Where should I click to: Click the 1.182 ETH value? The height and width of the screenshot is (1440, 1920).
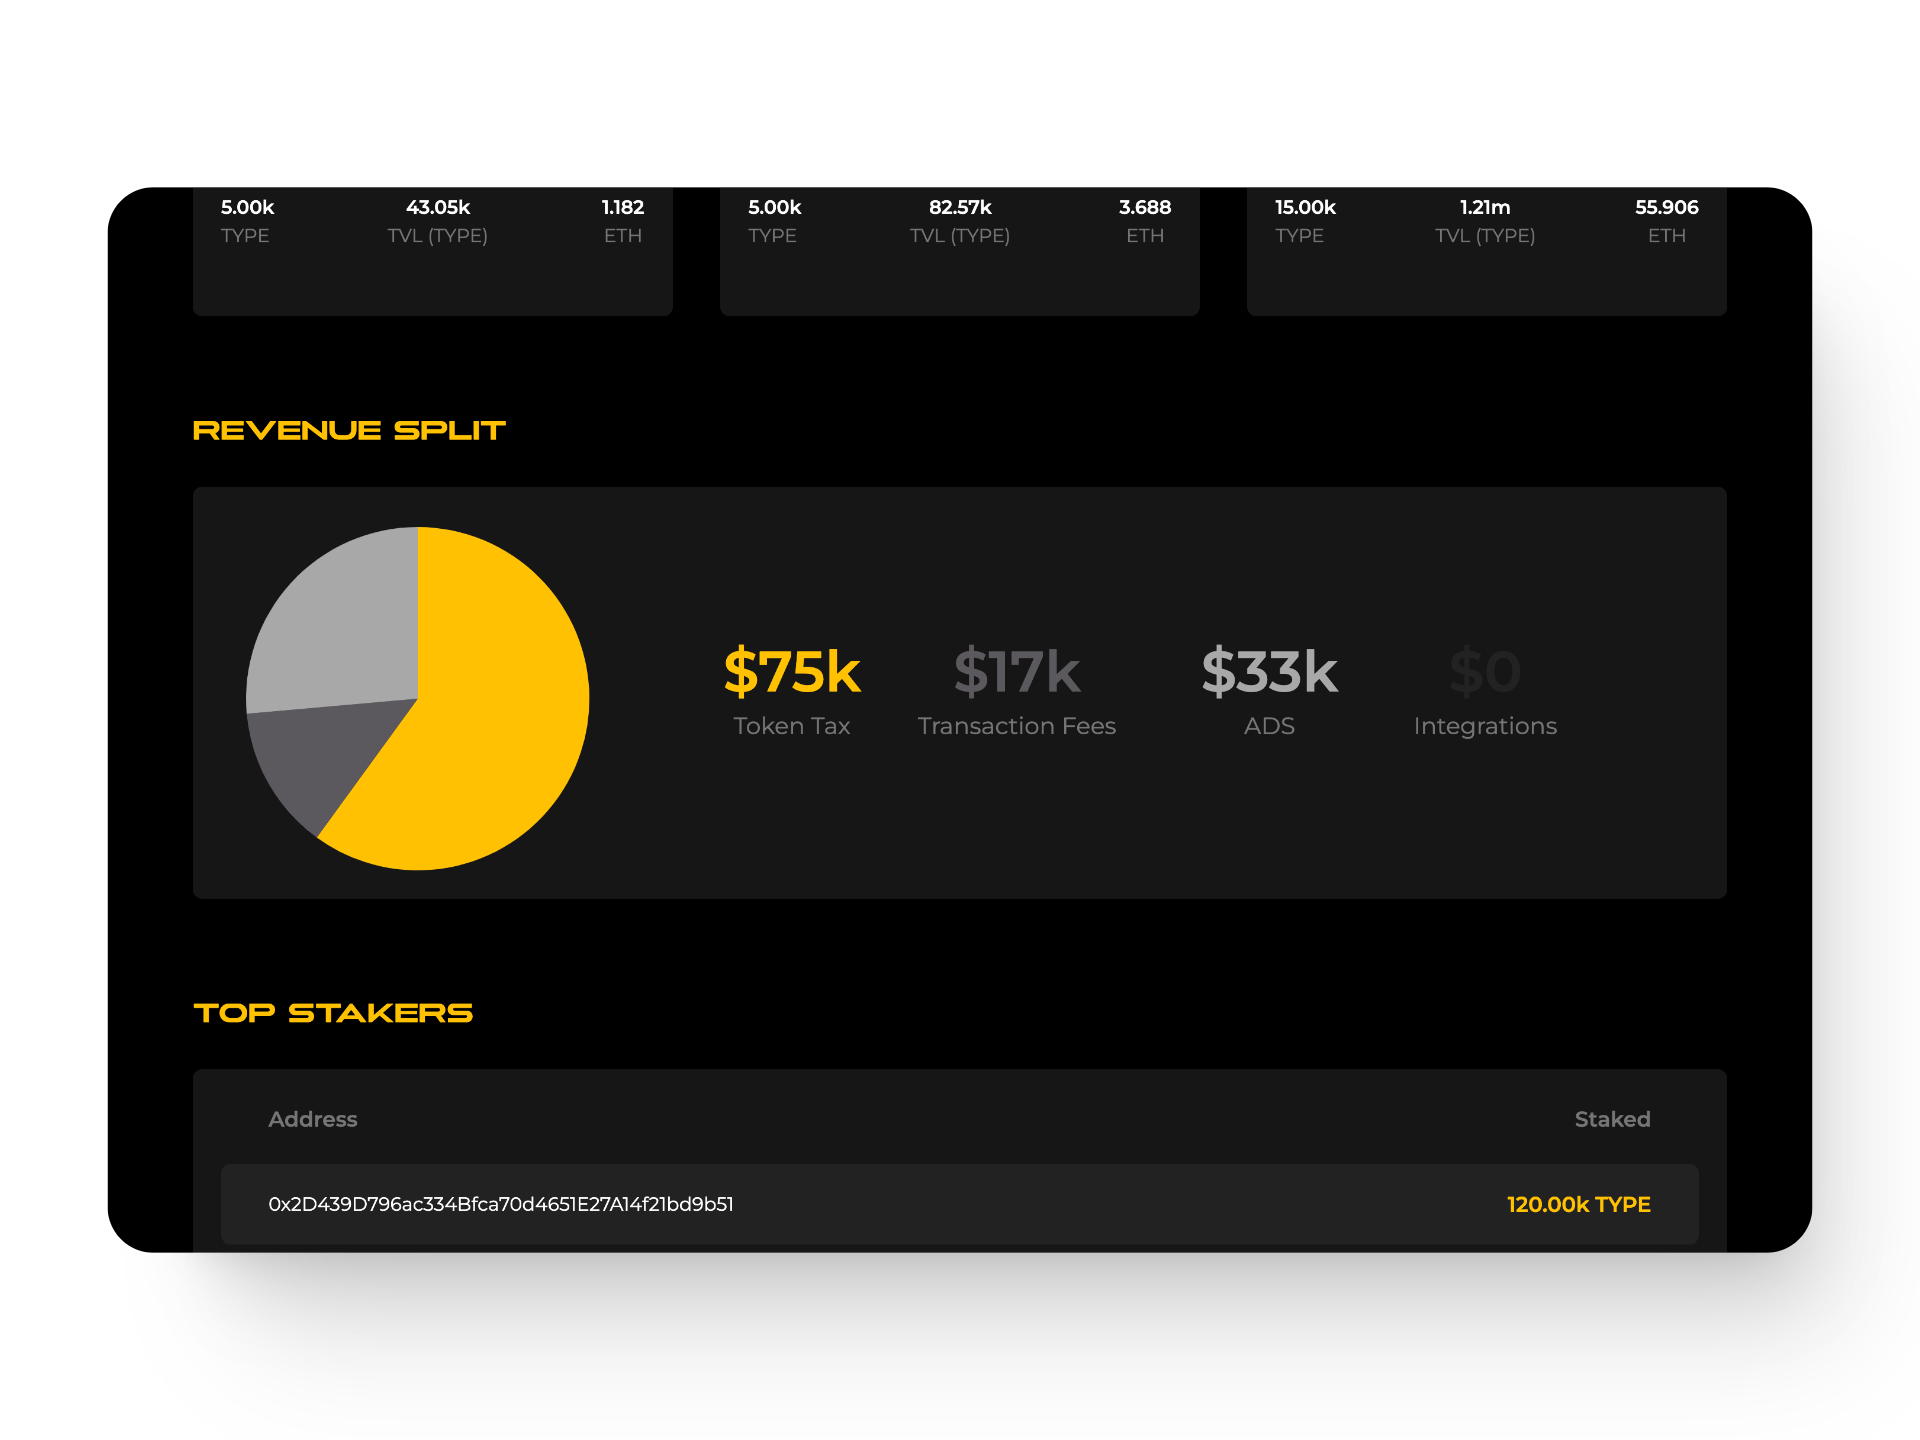622,207
